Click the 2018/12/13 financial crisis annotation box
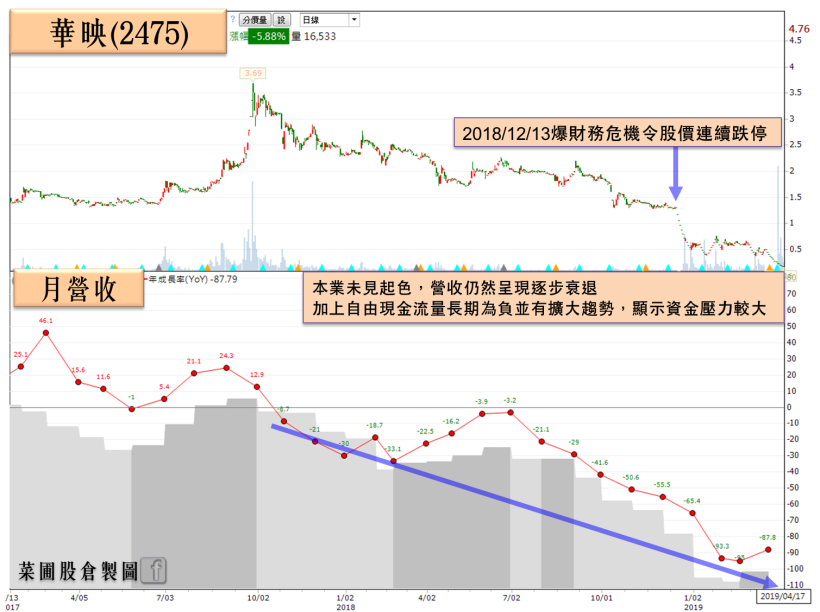Screen dimensions: 820x612 [x=614, y=133]
